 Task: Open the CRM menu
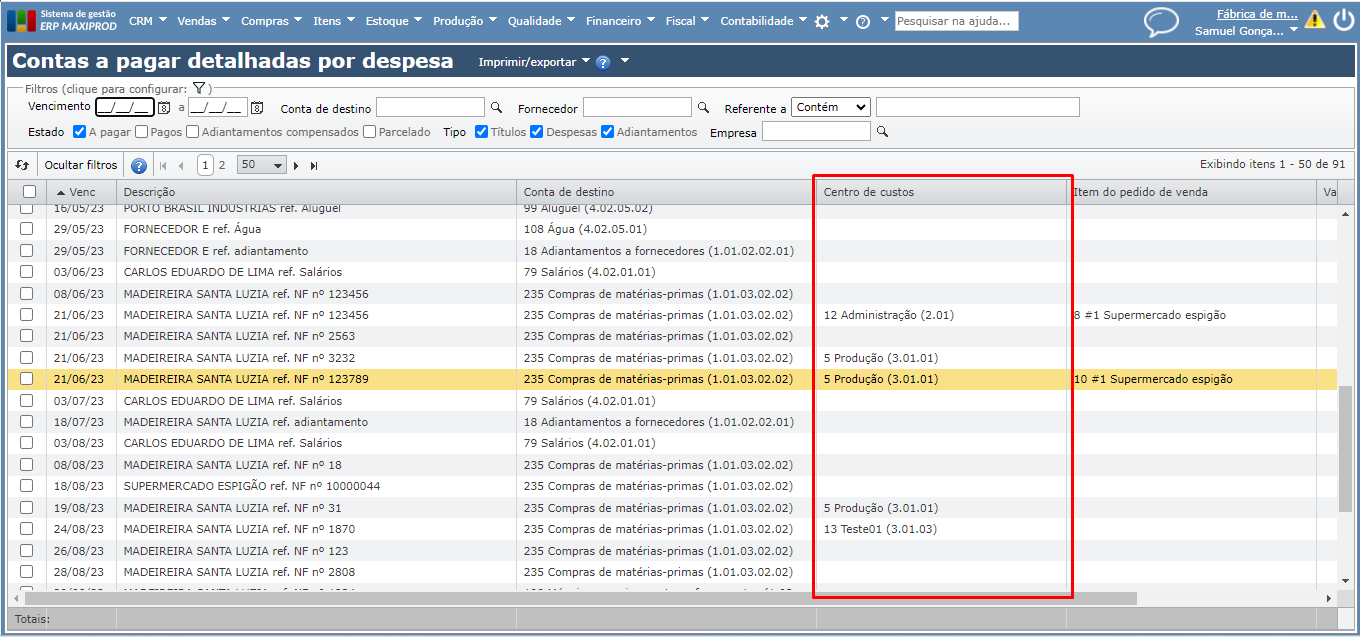click(147, 21)
